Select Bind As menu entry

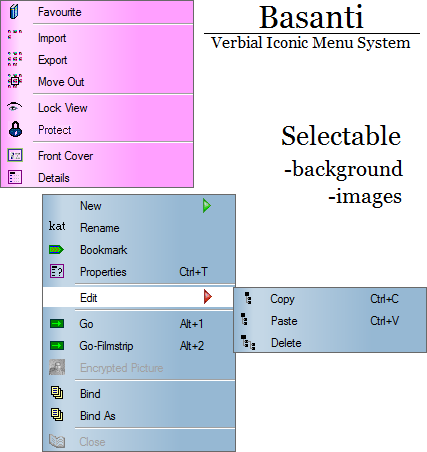point(139,416)
